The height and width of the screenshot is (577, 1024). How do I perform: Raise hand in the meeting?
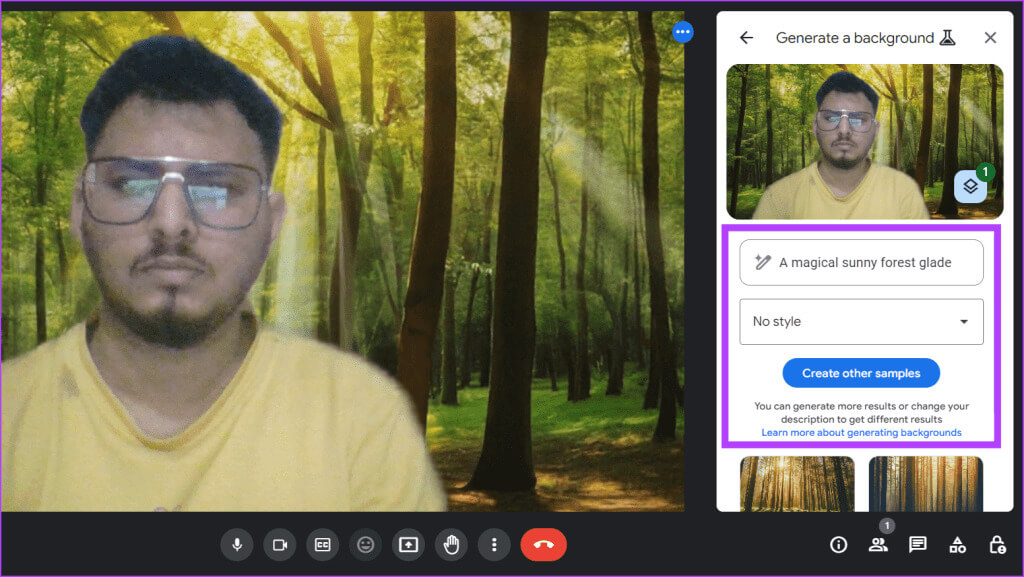(451, 544)
